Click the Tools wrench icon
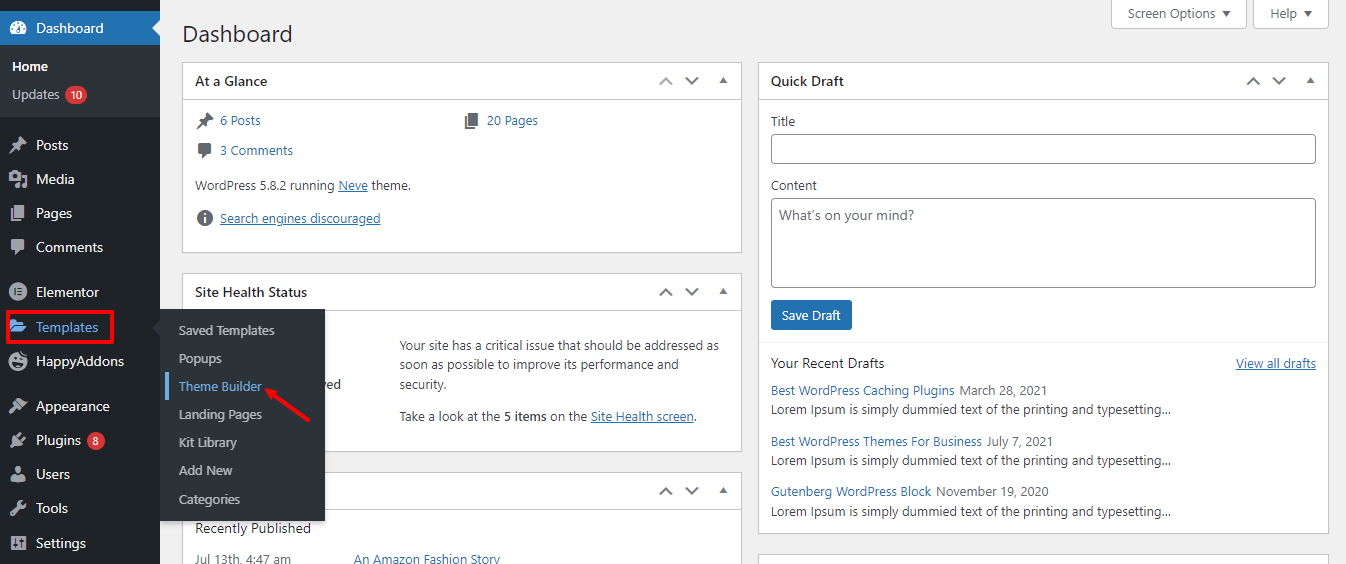Image resolution: width=1346 pixels, height=564 pixels. (x=18, y=509)
